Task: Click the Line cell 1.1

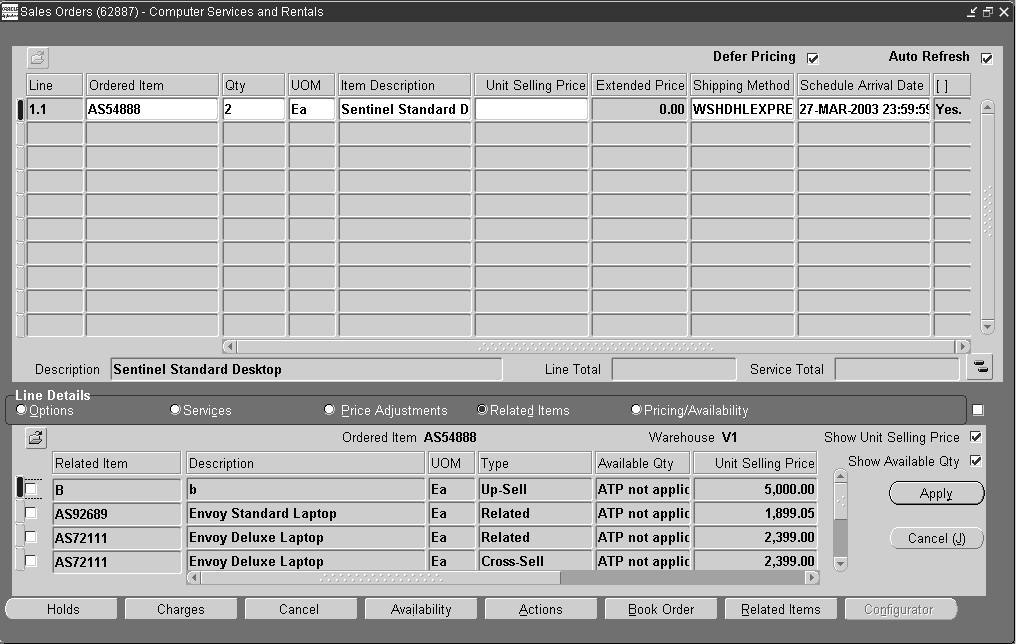Action: coord(54,109)
